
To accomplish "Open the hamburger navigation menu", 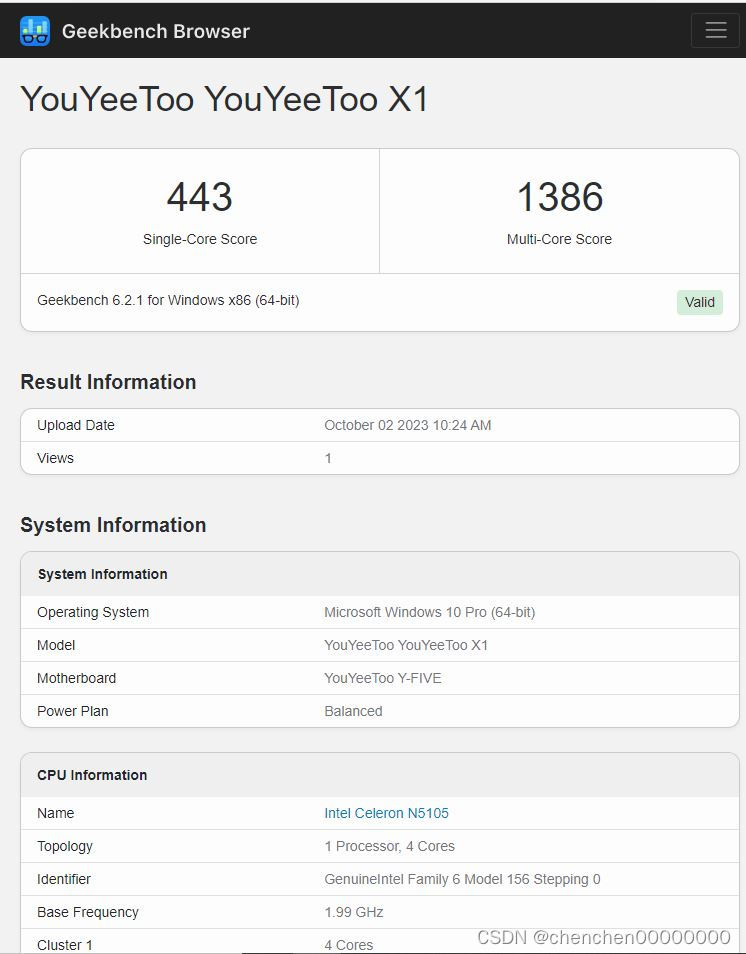I will pos(716,30).
